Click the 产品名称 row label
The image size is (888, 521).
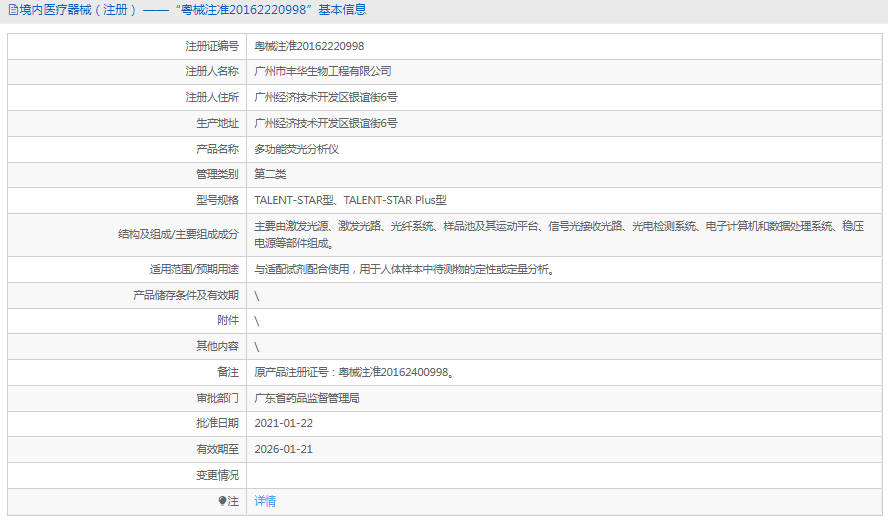click(217, 149)
